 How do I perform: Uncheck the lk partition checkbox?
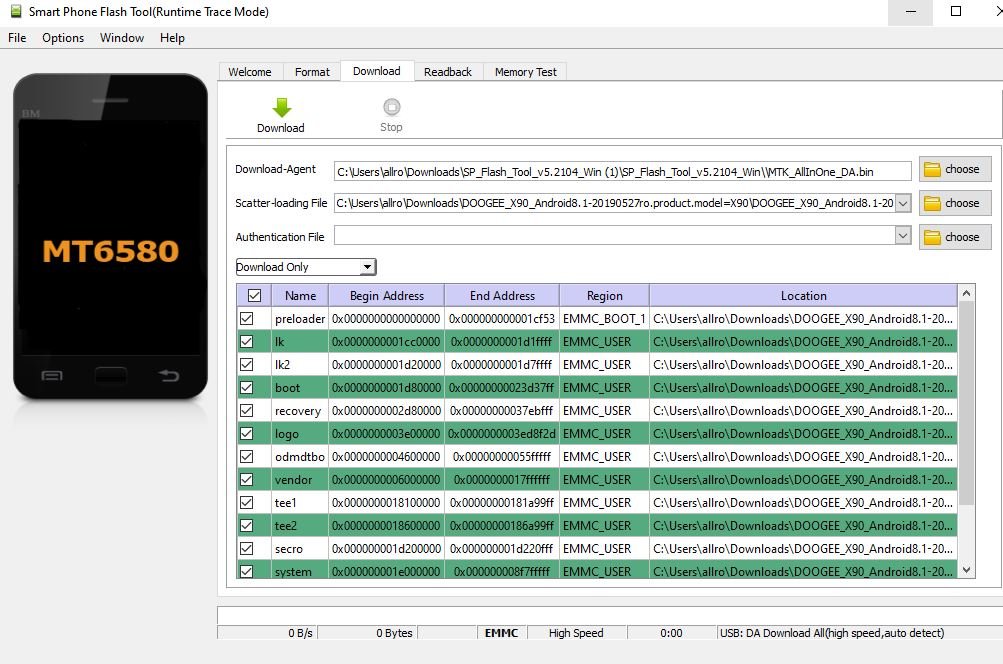tap(247, 342)
